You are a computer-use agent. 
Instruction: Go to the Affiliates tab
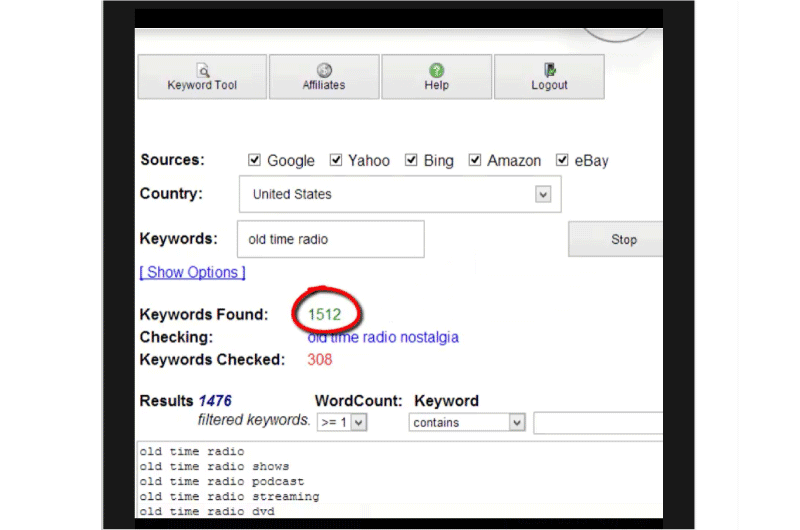point(324,77)
